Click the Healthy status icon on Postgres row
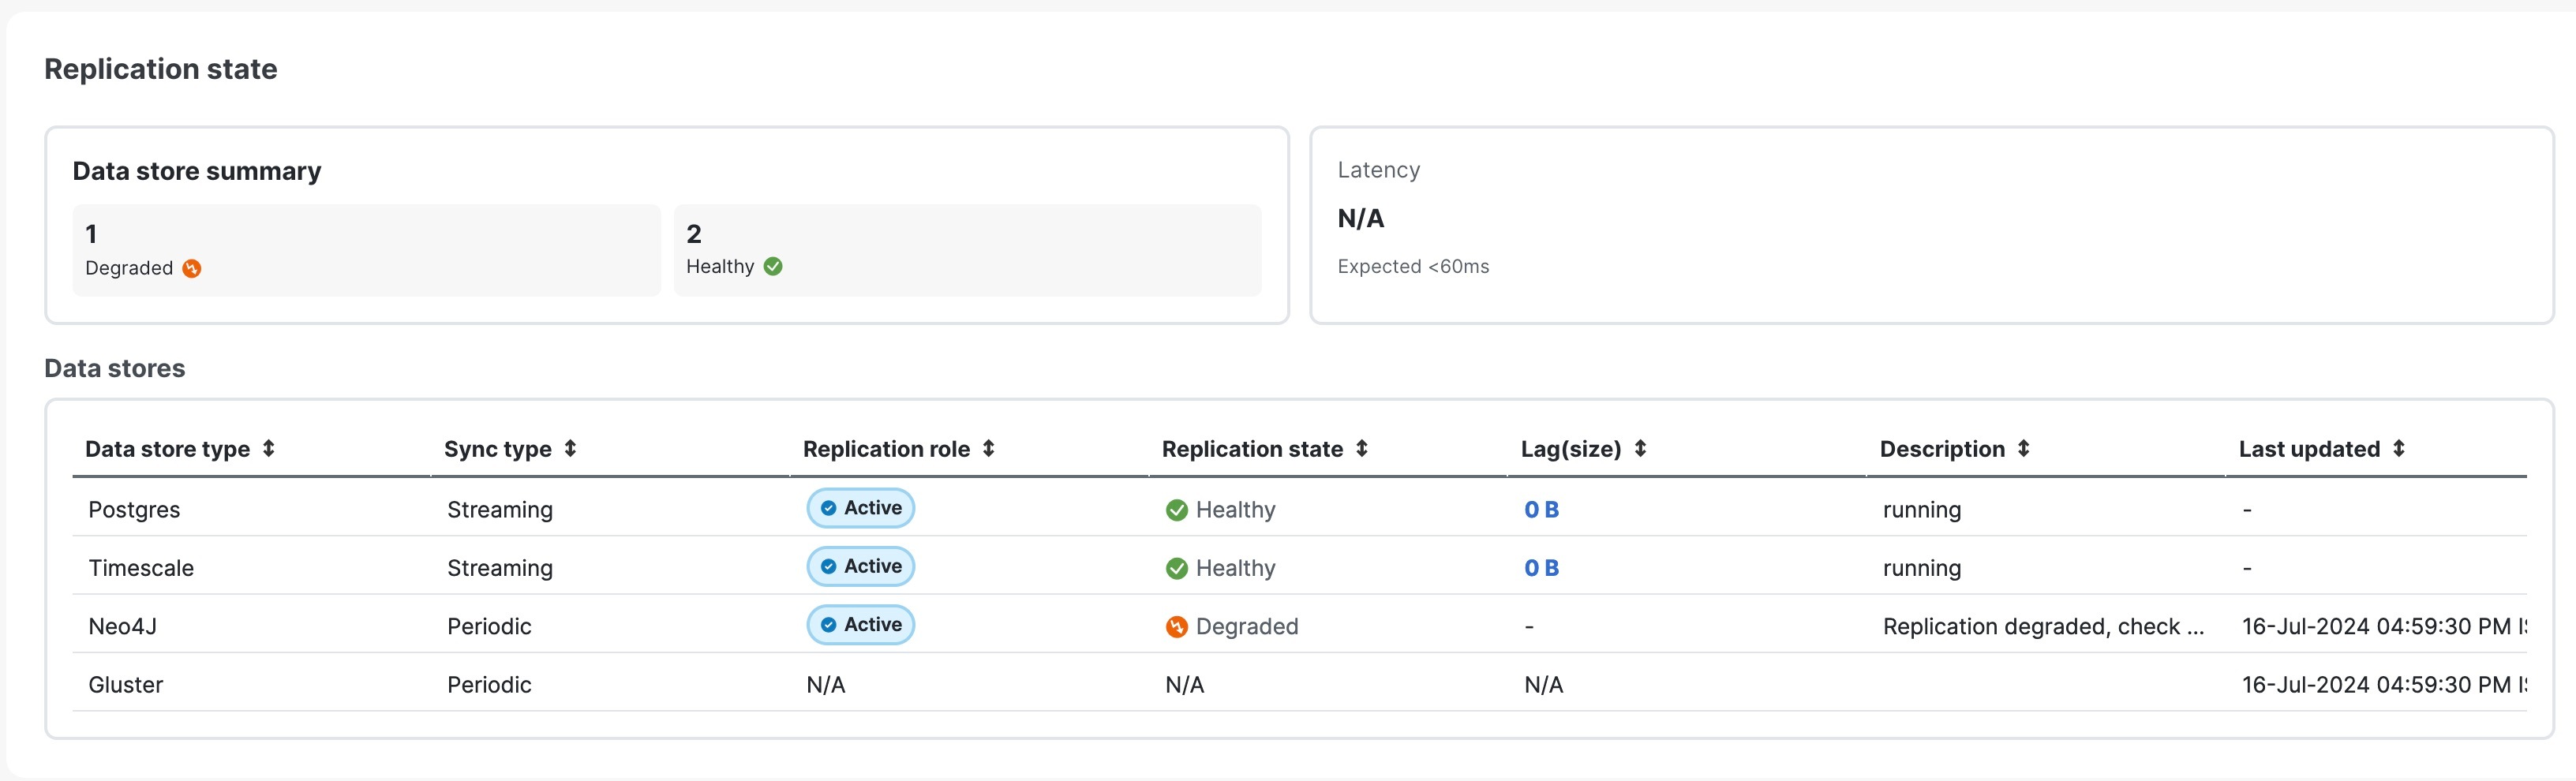Viewport: 2576px width, 781px height. (1176, 509)
